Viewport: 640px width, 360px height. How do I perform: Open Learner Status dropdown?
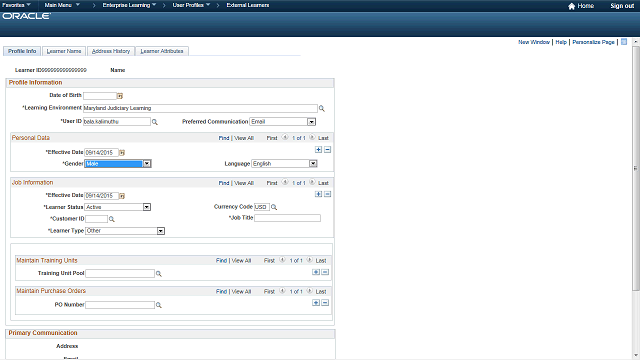point(147,207)
